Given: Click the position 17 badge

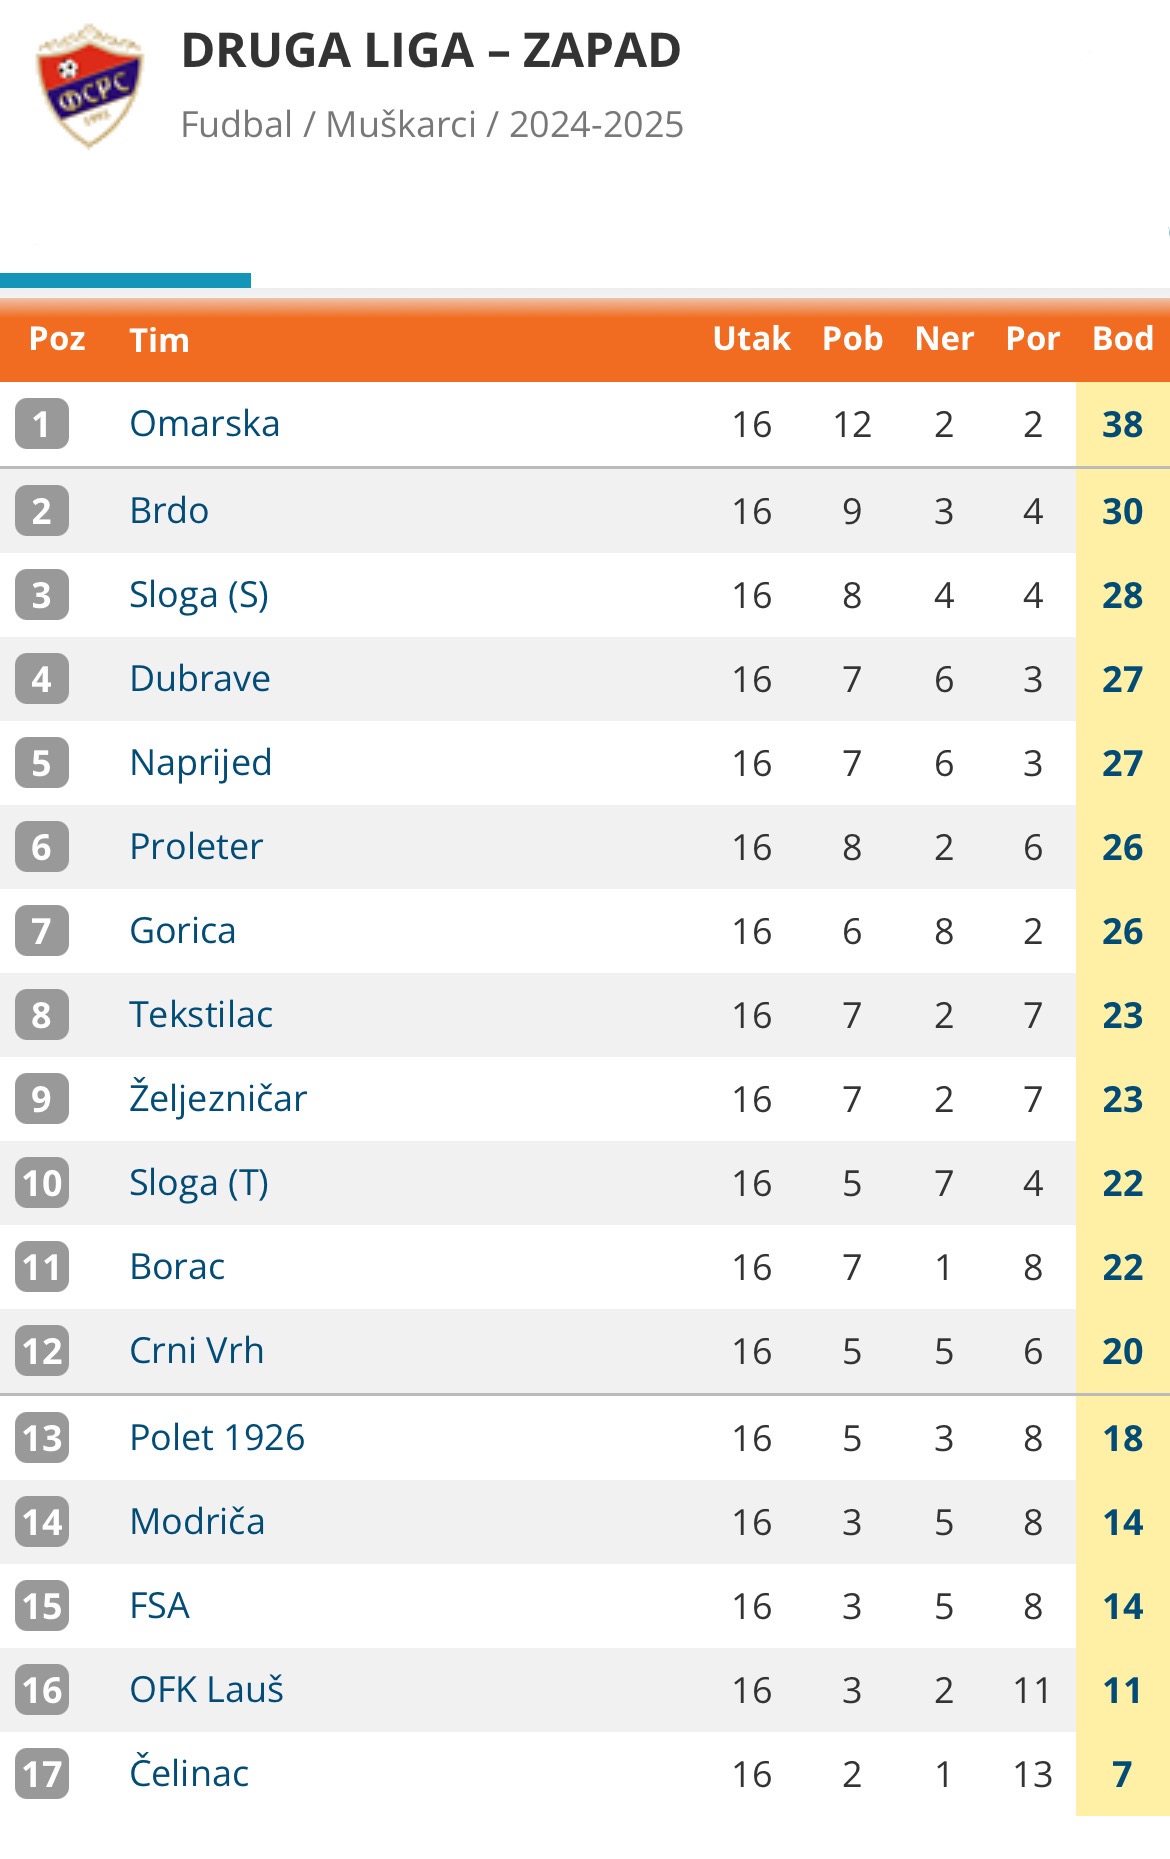Looking at the screenshot, I should (42, 1774).
